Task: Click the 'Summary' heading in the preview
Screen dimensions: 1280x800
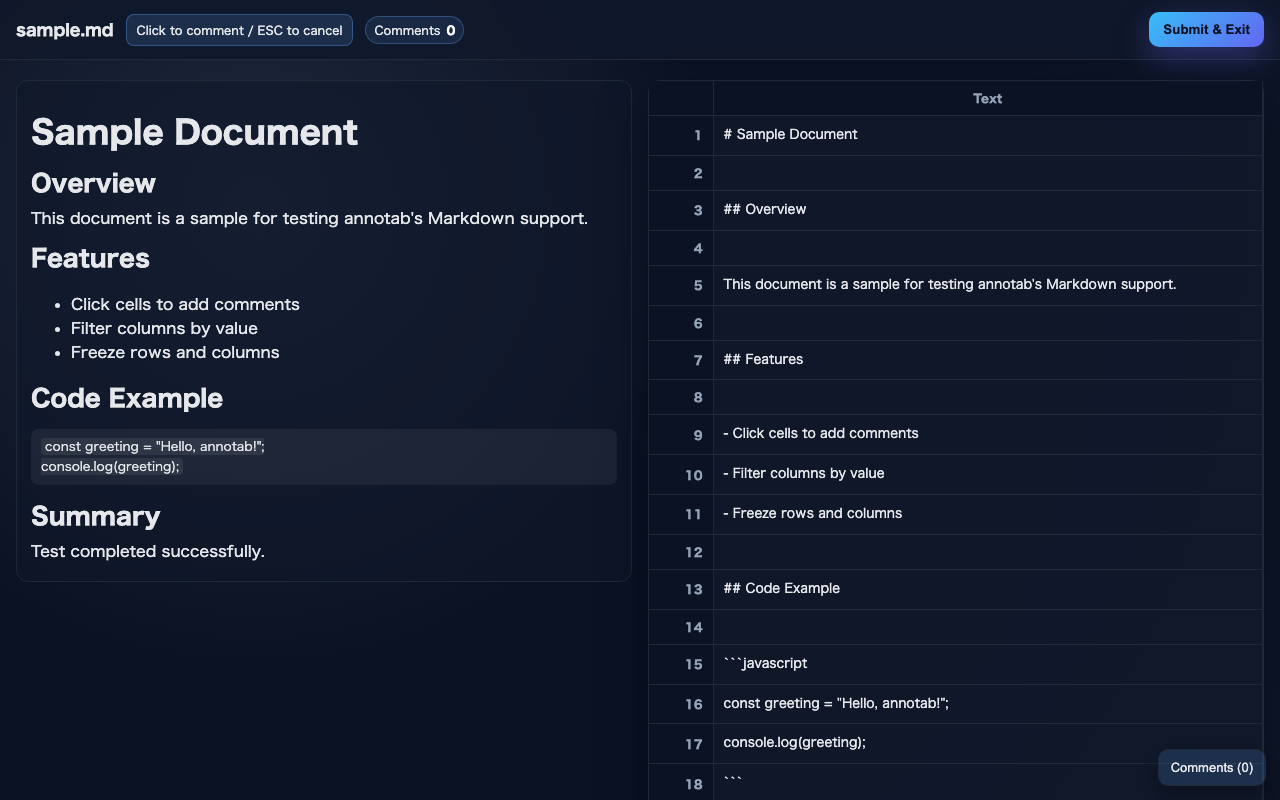Action: coord(95,516)
